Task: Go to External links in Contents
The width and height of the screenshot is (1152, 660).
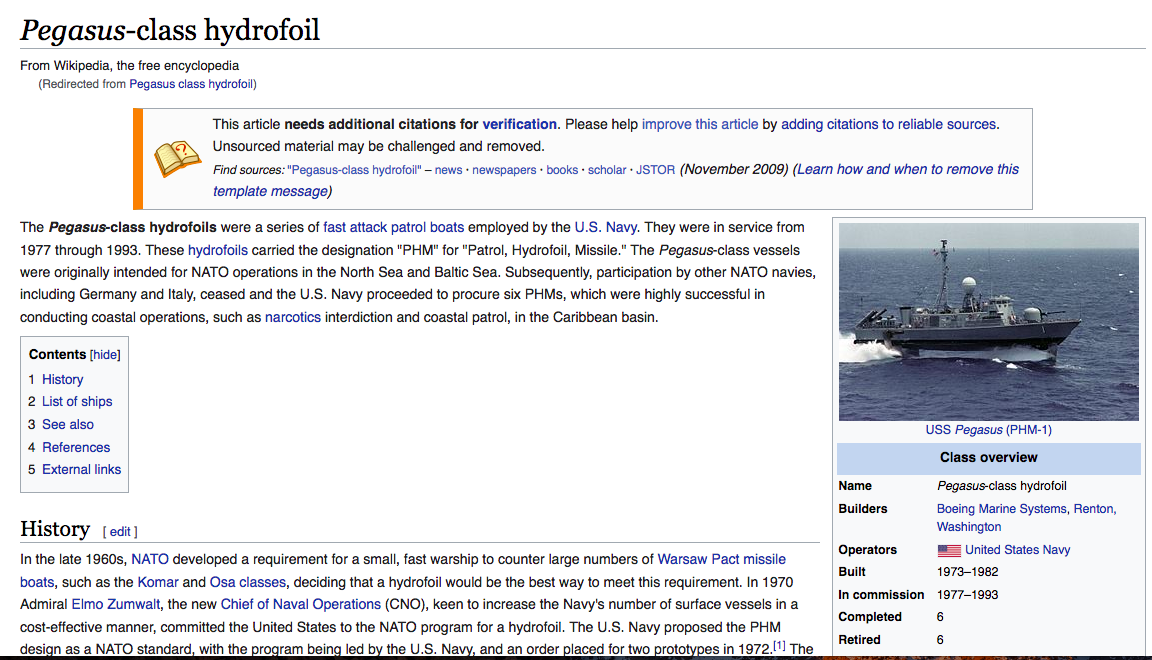Action: 82,469
